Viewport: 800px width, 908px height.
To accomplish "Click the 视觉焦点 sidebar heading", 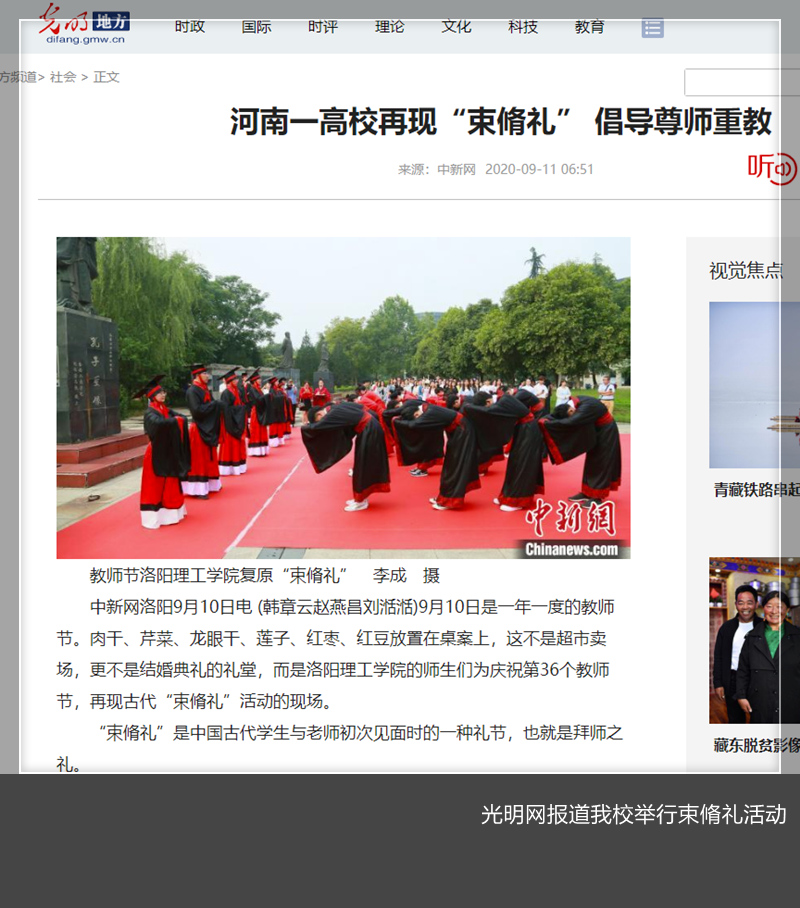I will (745, 270).
